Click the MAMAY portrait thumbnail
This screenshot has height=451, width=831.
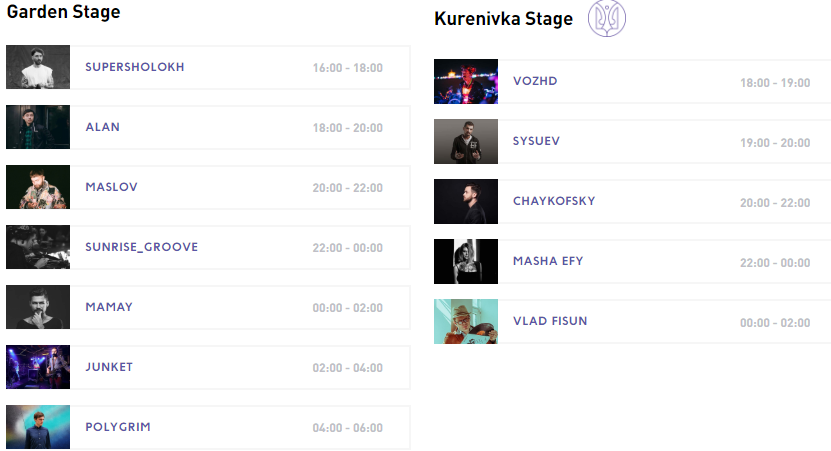click(38, 307)
